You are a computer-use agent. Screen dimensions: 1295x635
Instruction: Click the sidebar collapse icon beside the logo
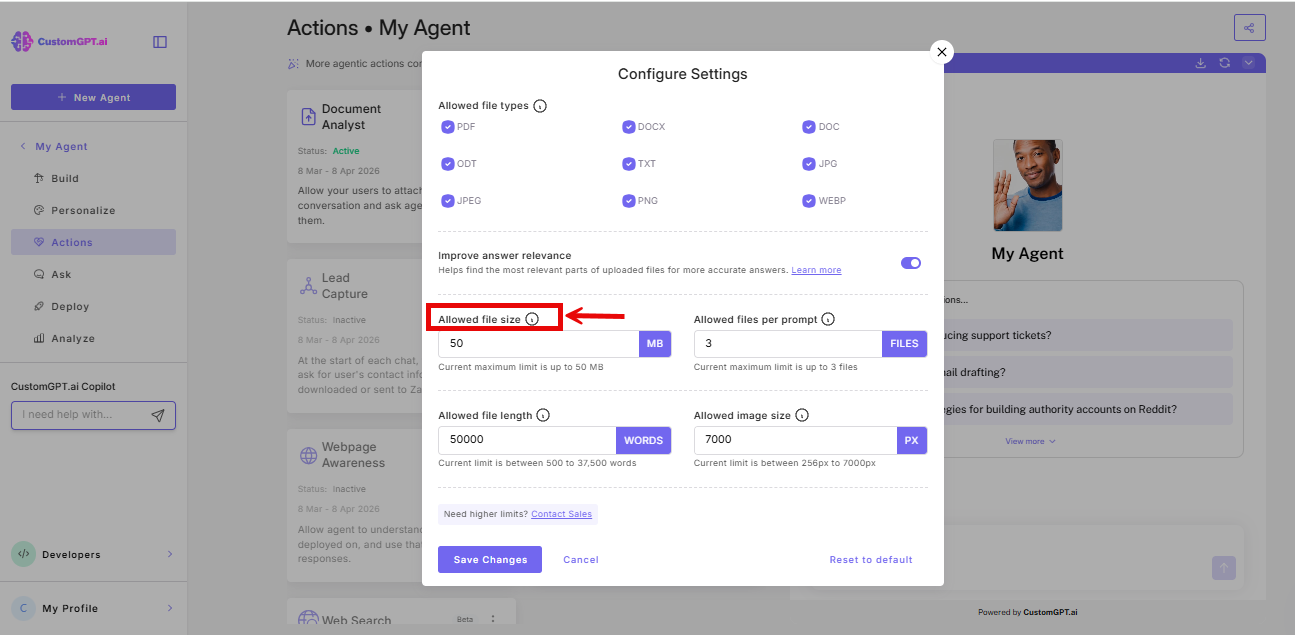(x=160, y=41)
